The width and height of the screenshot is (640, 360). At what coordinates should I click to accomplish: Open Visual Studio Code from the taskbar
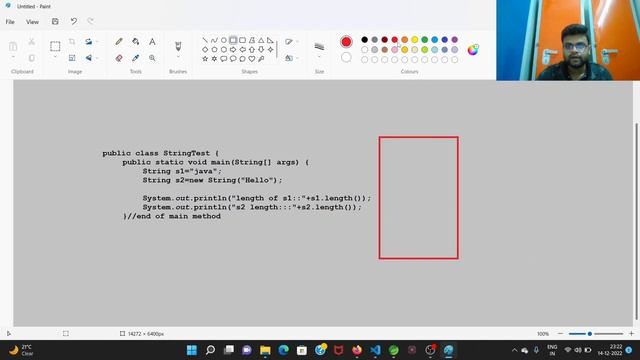[x=375, y=350]
